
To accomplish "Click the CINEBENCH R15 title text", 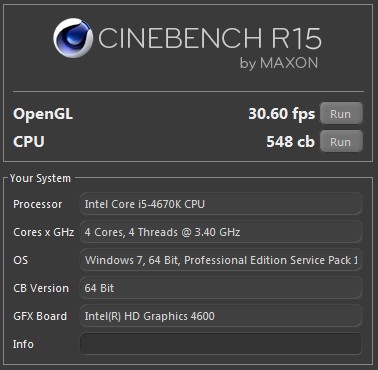I will (x=210, y=38).
